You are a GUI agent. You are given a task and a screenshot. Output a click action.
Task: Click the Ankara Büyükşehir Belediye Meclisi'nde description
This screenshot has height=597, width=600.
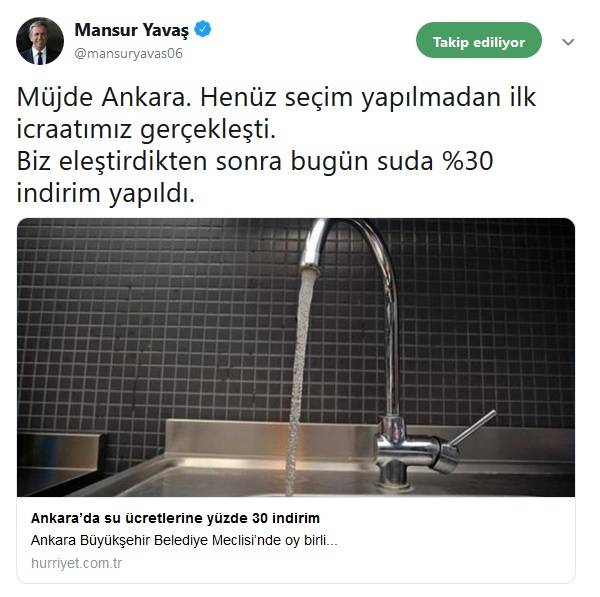click(x=184, y=540)
